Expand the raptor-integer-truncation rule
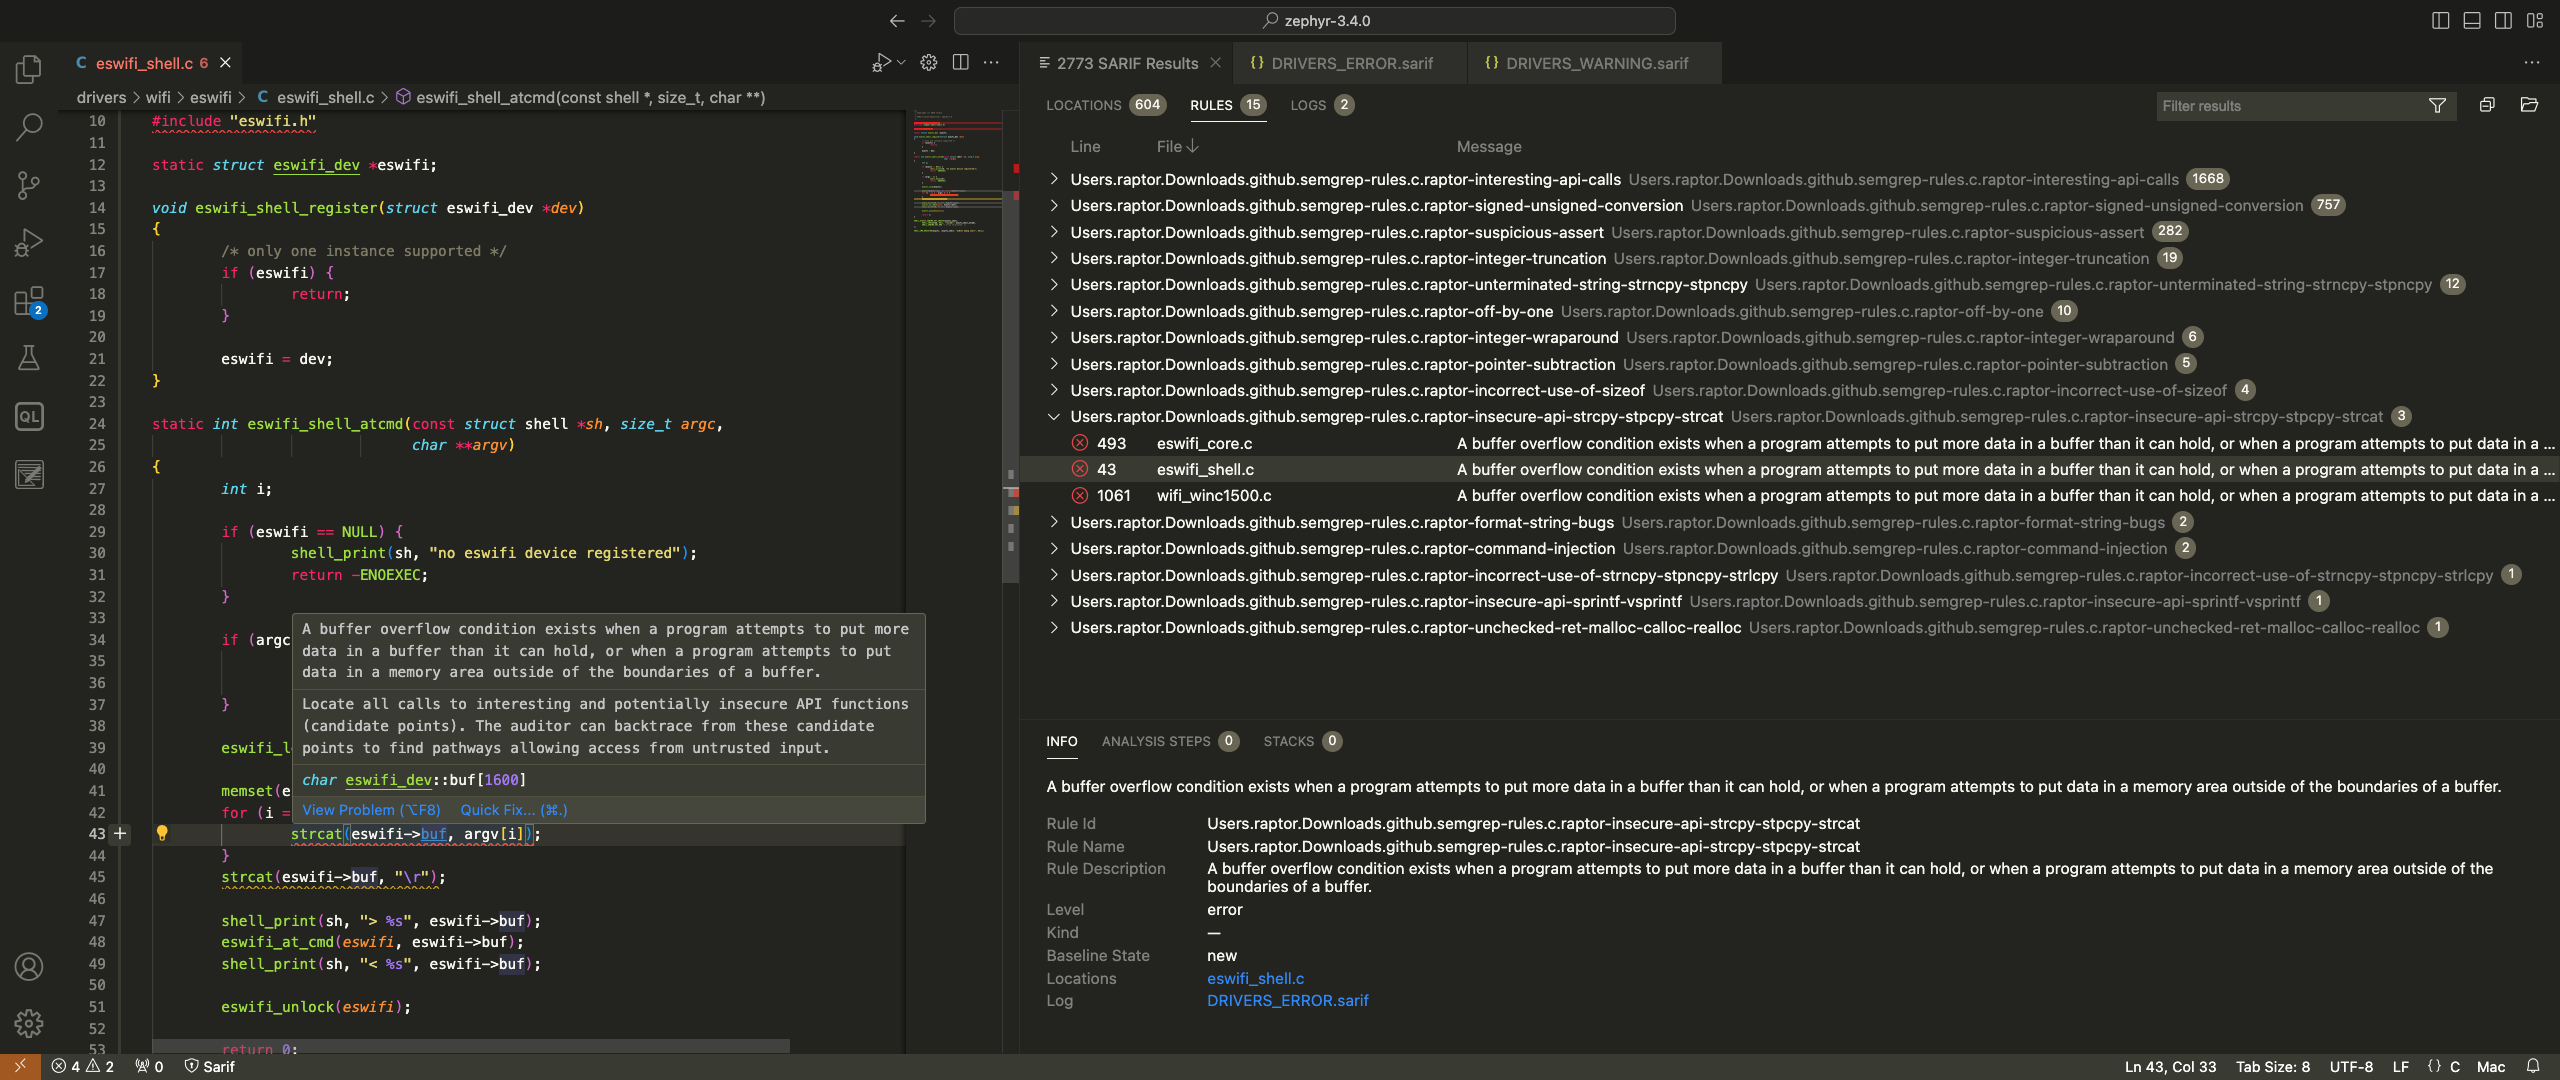 pos(1053,259)
